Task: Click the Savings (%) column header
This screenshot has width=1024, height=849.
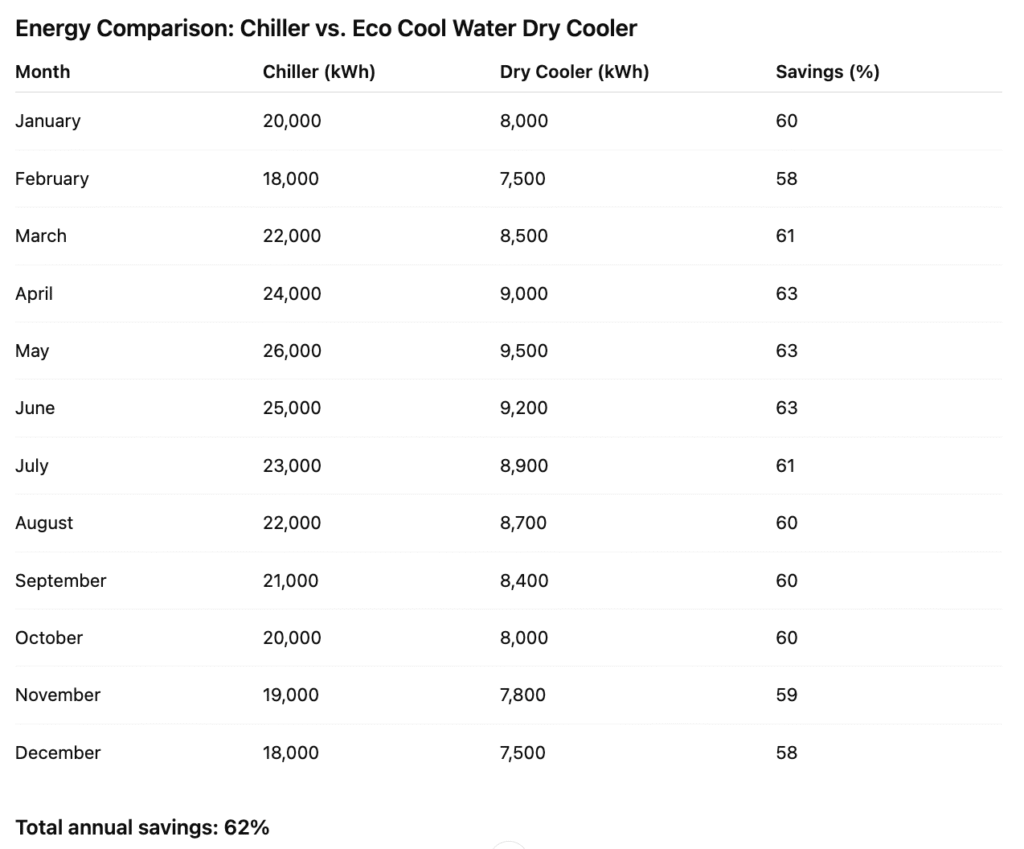Action: (x=827, y=72)
